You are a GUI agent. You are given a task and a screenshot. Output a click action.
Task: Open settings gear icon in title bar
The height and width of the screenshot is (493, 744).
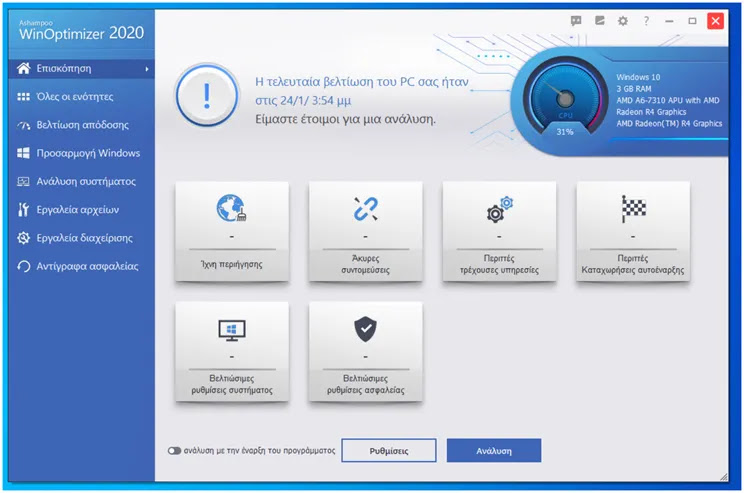623,21
